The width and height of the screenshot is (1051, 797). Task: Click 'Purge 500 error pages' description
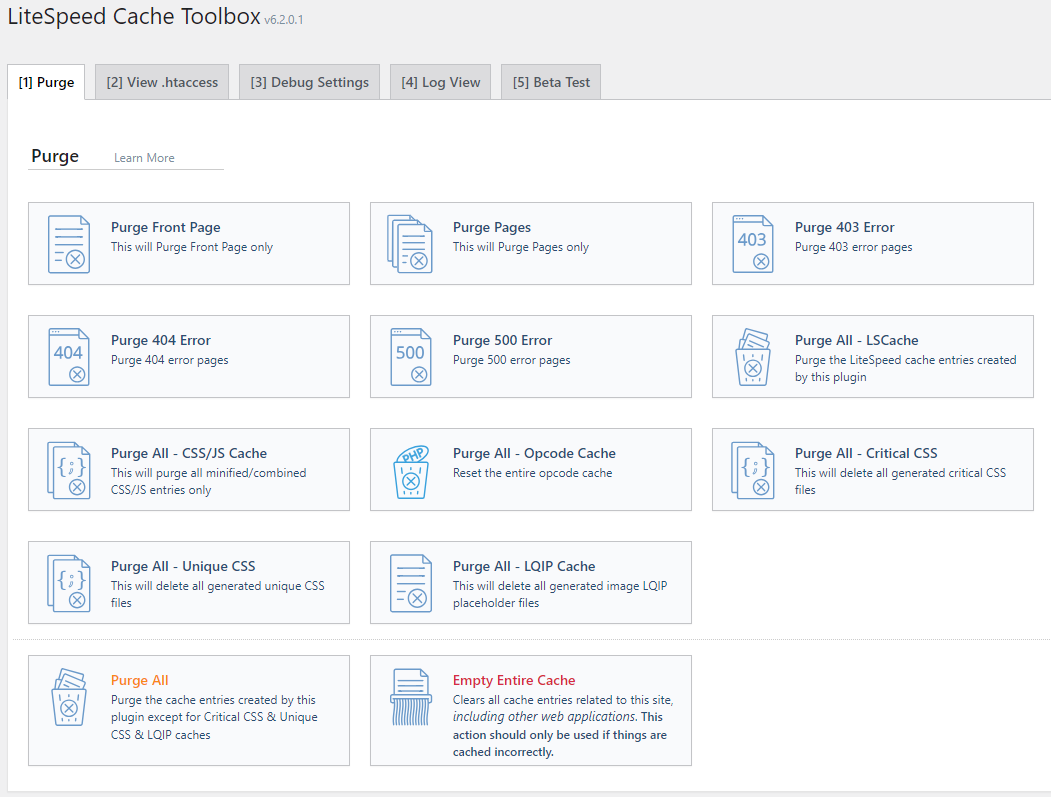pos(511,361)
